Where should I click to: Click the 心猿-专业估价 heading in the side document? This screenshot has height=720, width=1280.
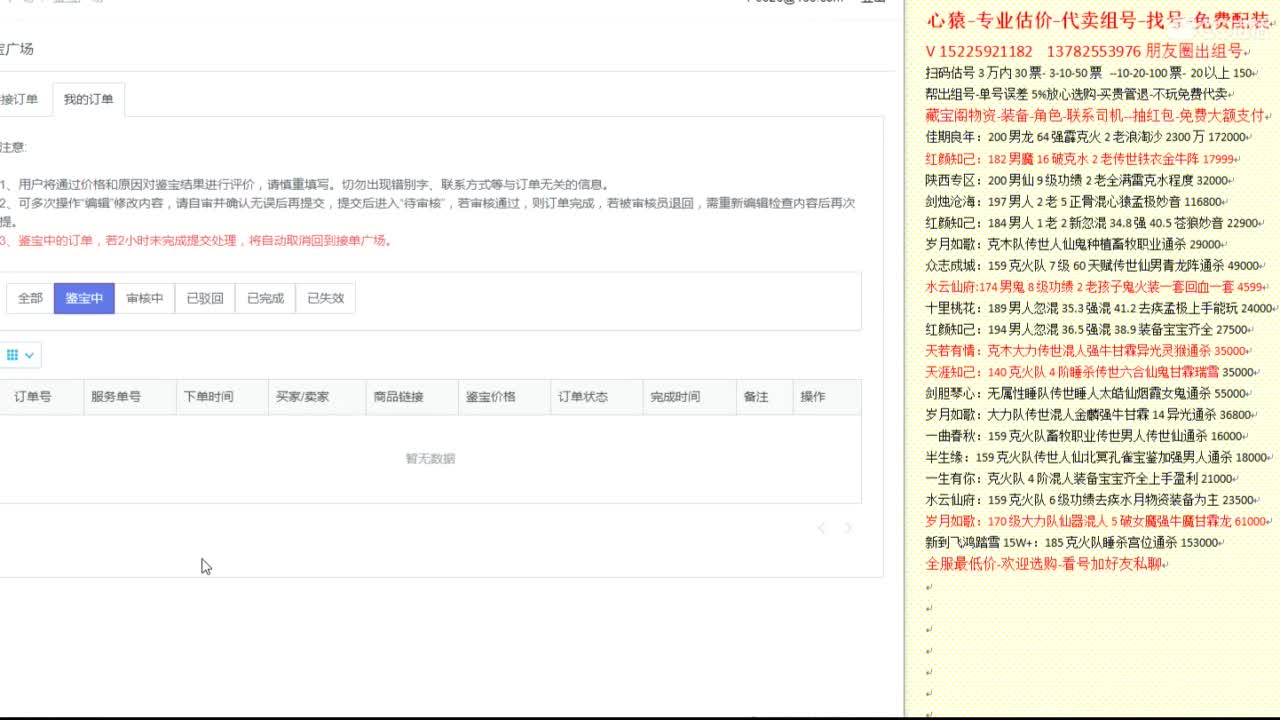click(x=1098, y=21)
